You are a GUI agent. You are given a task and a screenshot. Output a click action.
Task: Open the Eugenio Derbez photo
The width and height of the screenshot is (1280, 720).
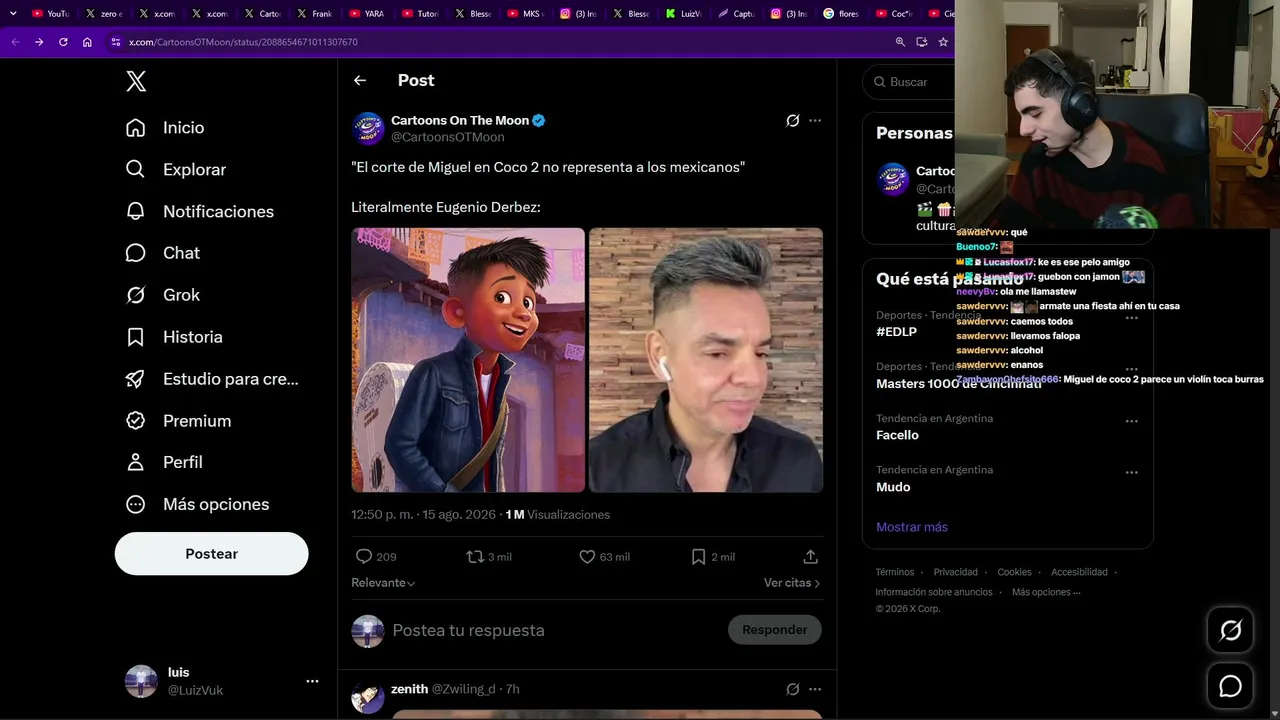tap(706, 360)
